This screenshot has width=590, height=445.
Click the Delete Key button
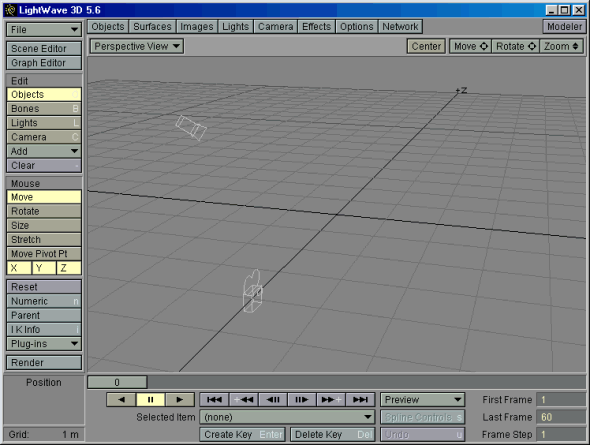[x=333, y=434]
